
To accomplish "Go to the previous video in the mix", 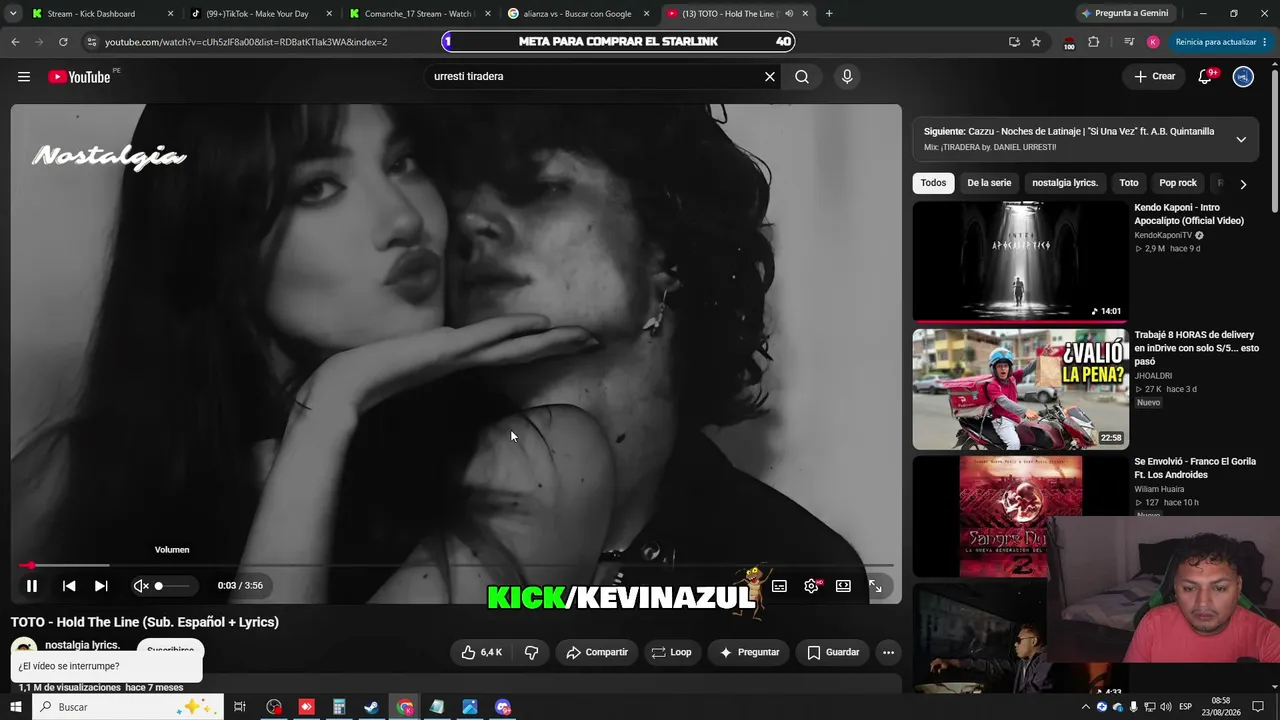I will coord(69,586).
